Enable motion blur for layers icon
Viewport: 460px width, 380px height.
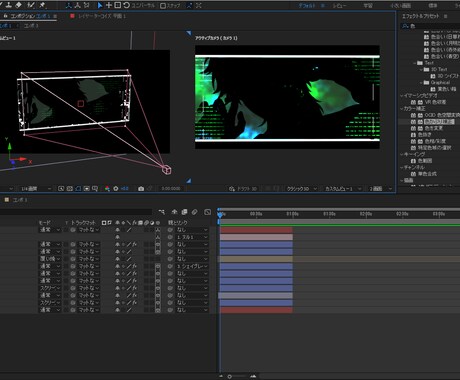click(195, 212)
